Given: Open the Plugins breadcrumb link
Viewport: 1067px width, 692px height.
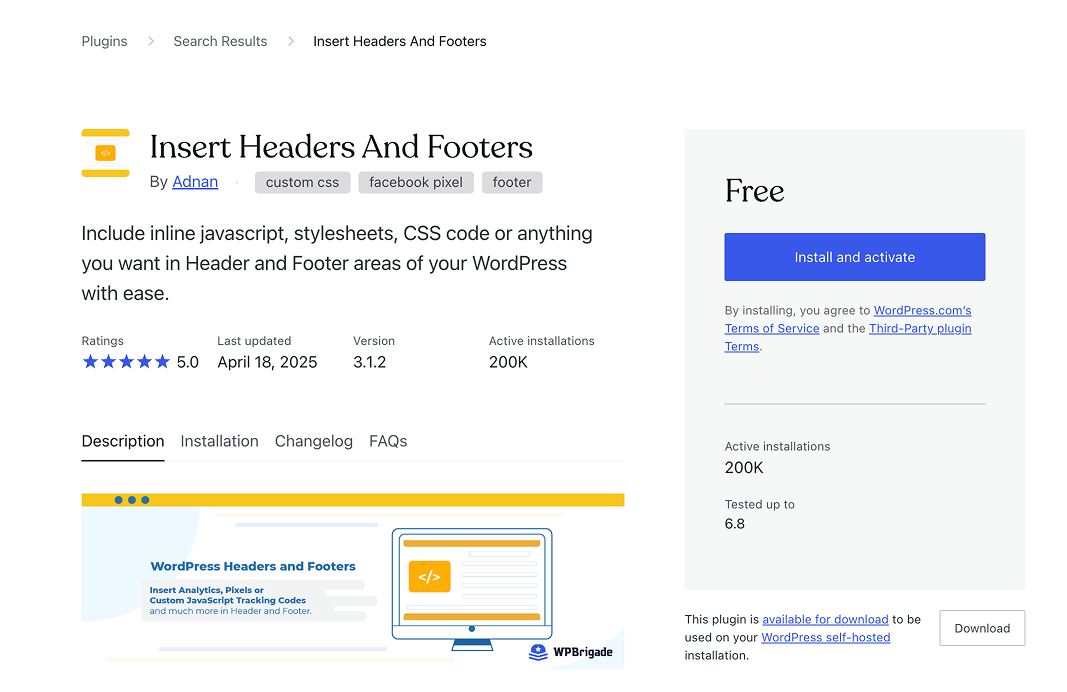Looking at the screenshot, I should (x=104, y=41).
